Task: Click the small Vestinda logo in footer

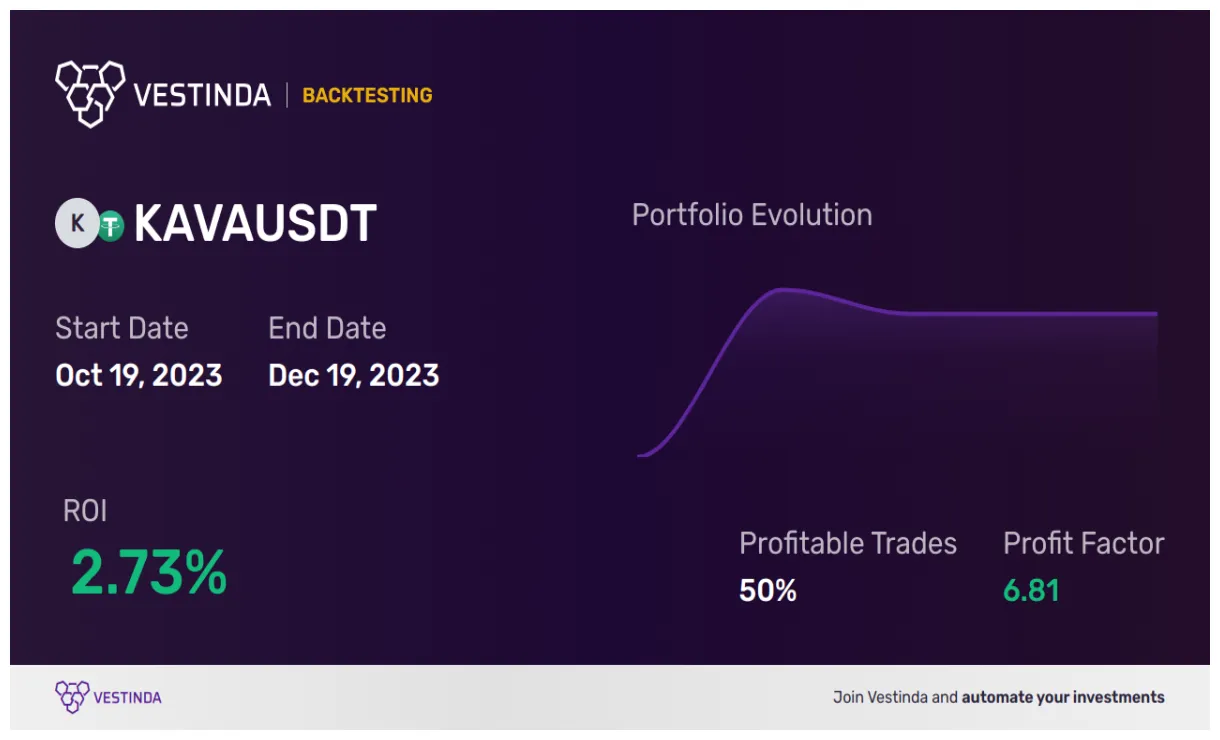Action: point(71,697)
